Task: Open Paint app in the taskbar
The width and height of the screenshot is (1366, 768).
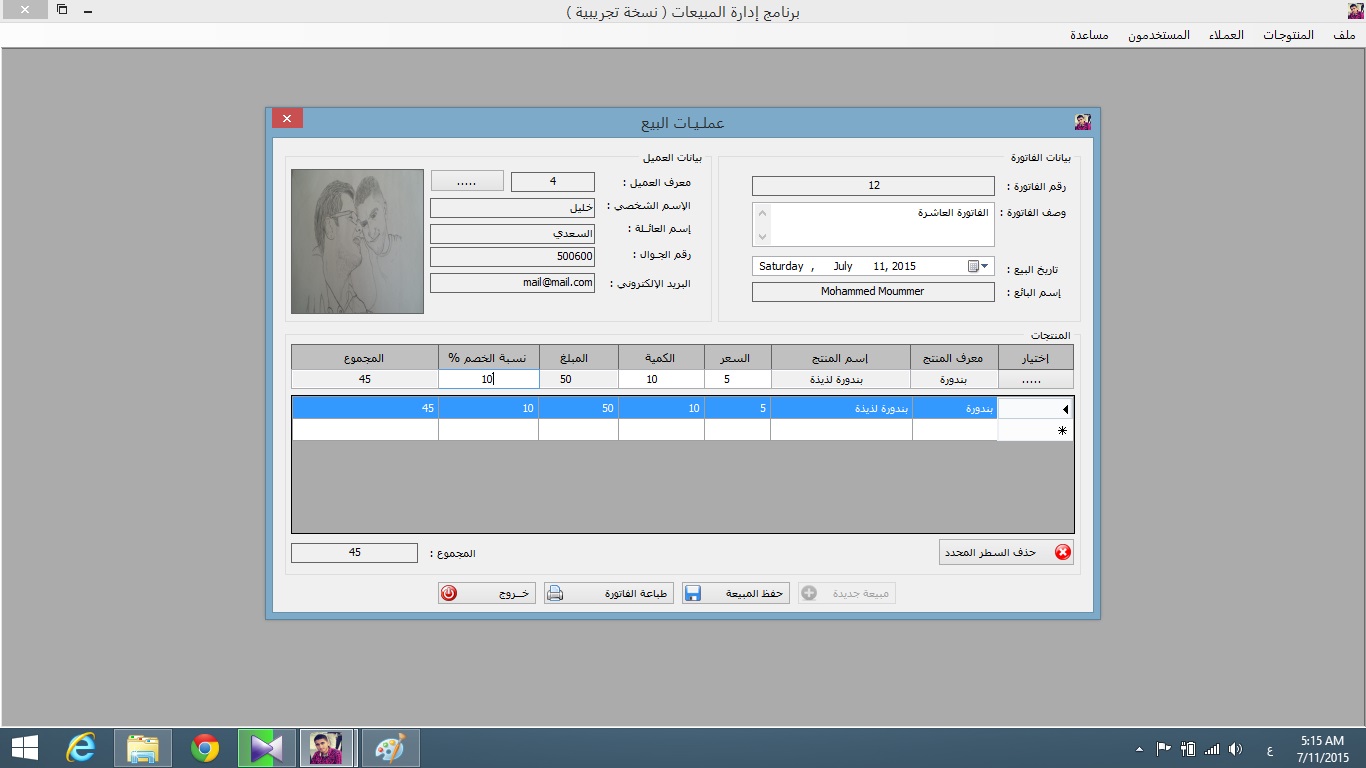Action: point(390,748)
